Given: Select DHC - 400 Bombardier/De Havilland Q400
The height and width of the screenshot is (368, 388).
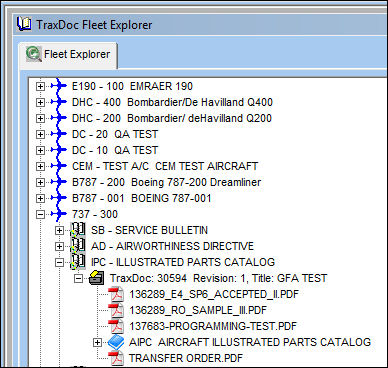Looking at the screenshot, I should (x=172, y=102).
